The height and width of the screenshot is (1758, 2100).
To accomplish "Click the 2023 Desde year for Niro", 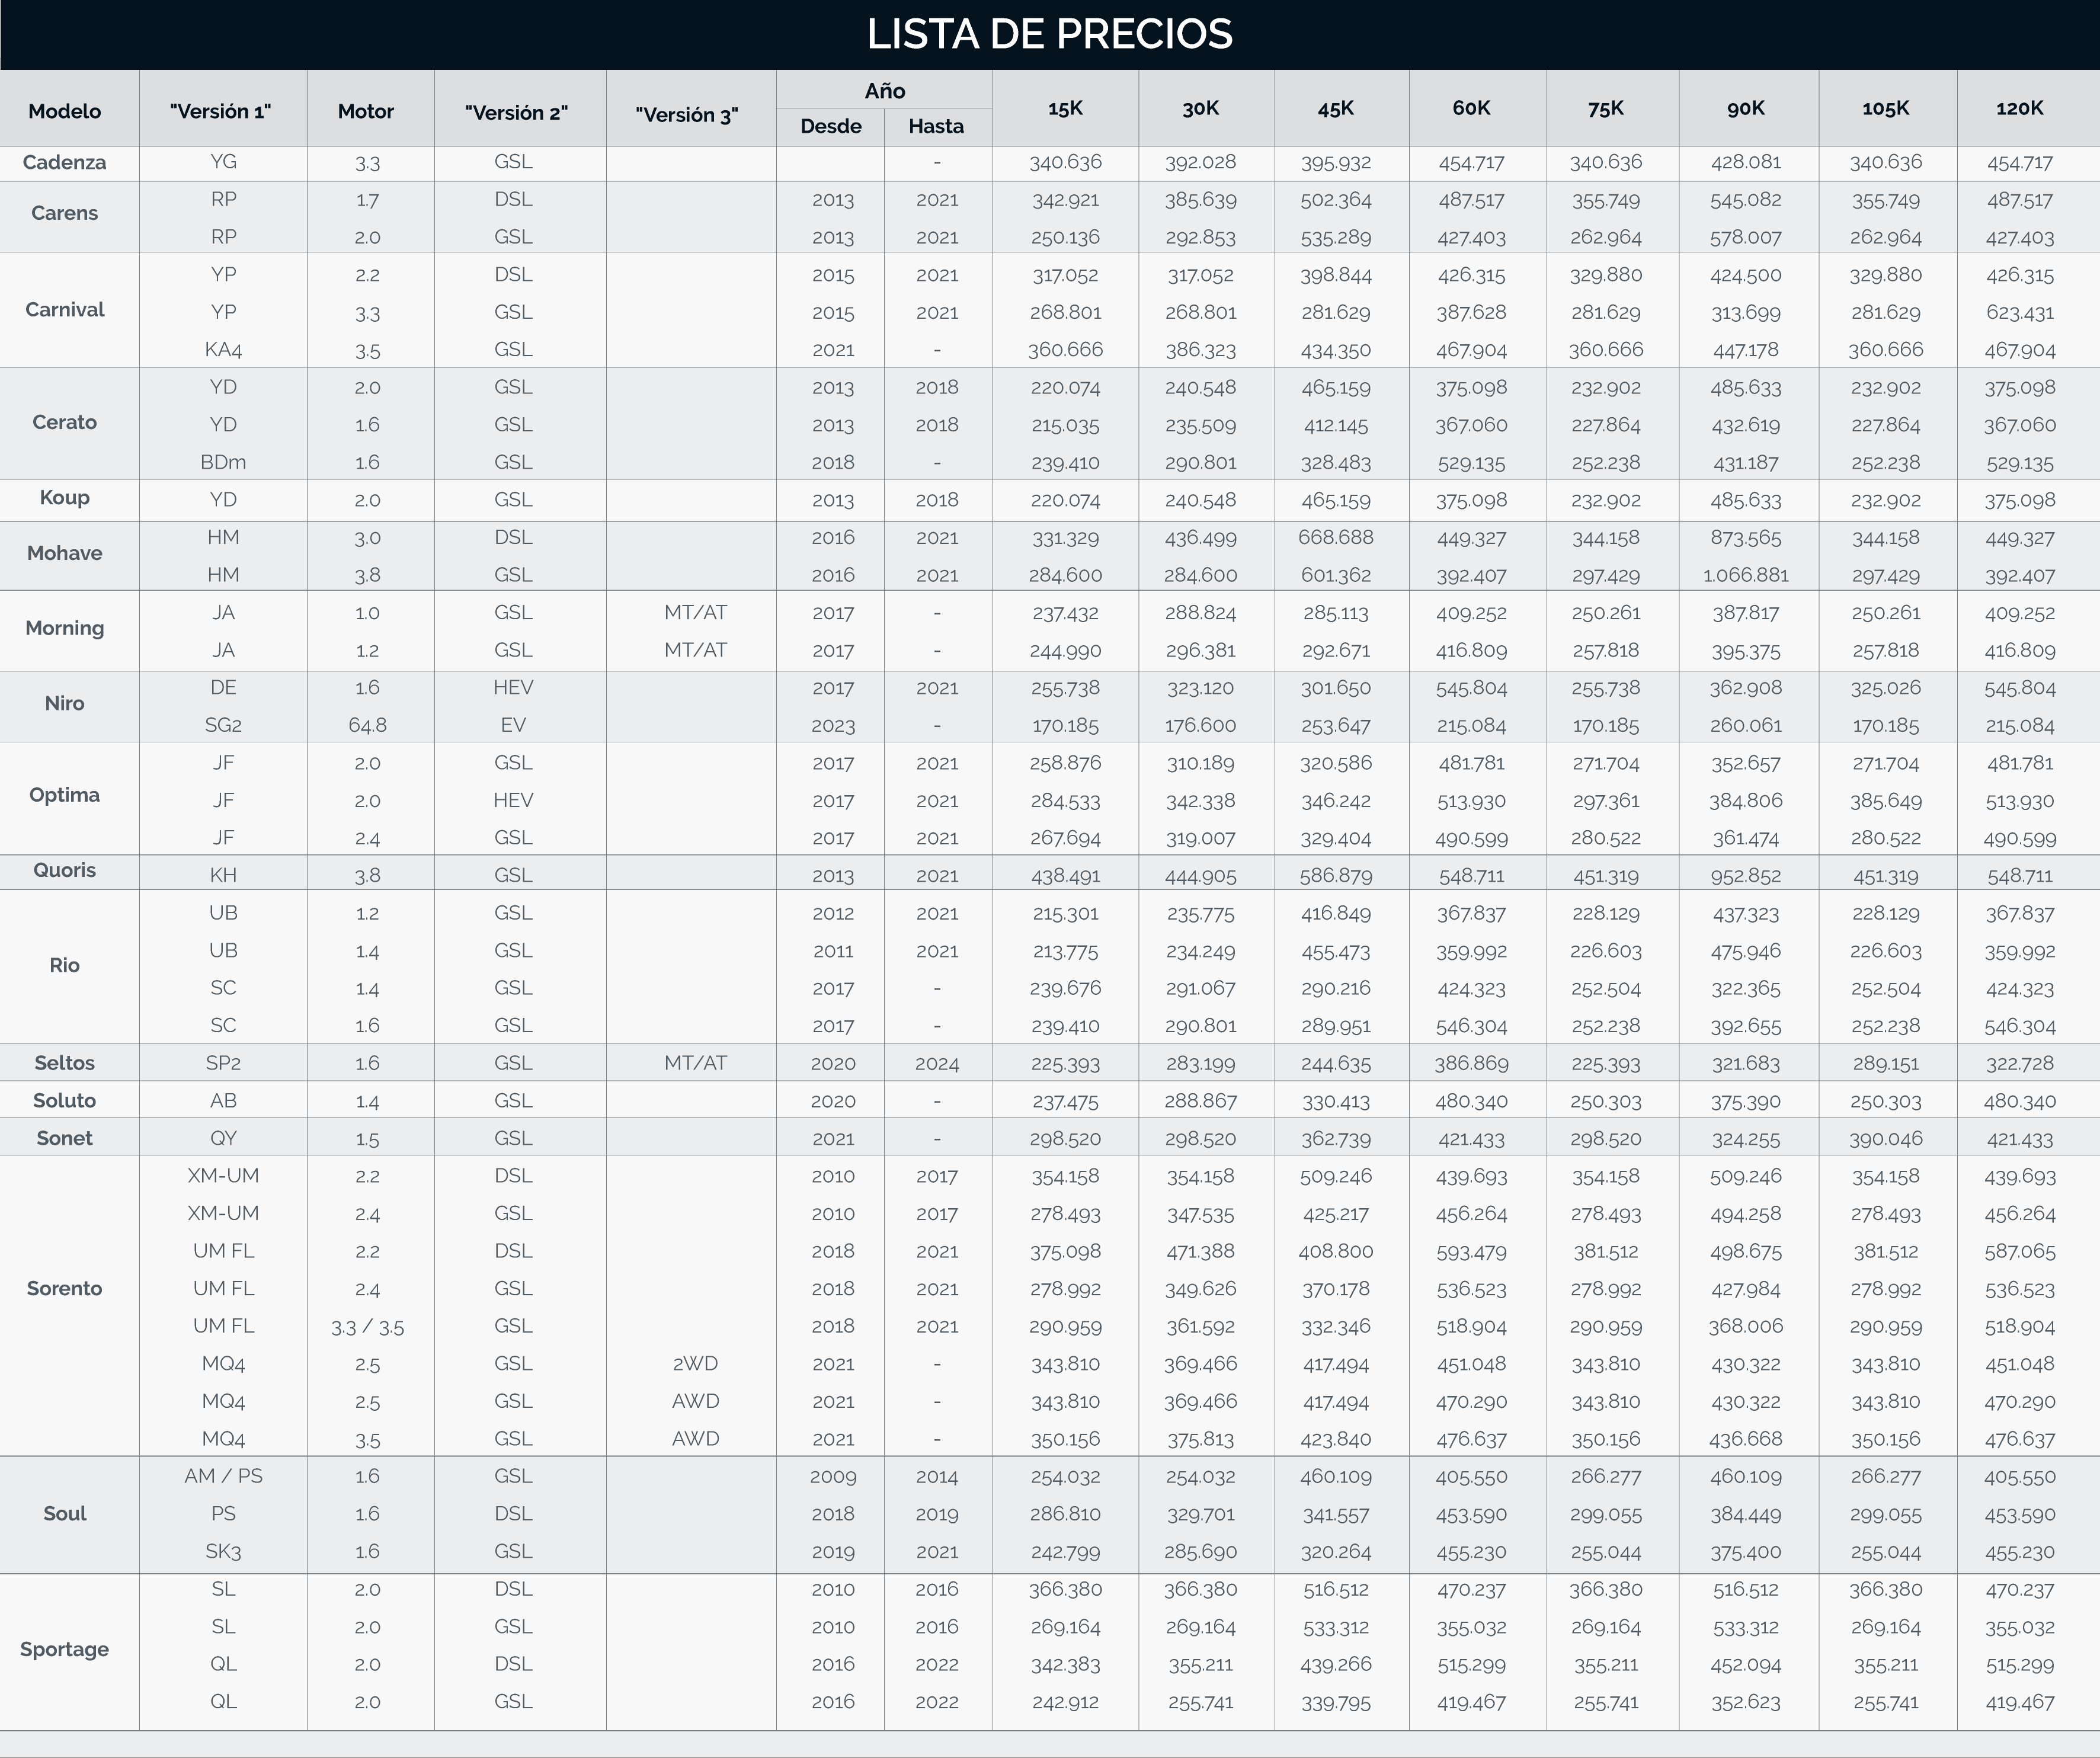I will 833,725.
